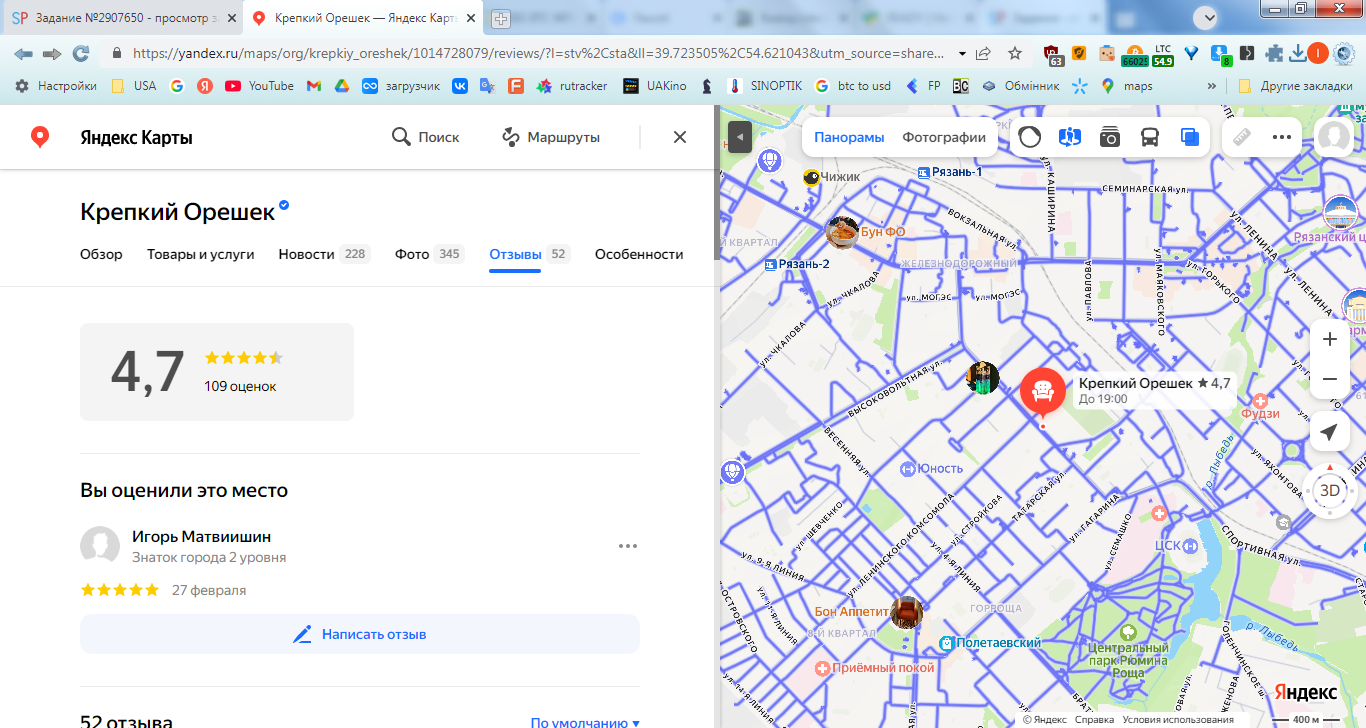Open the user profile avatar on map
Screen dimensions: 1366x728
click(1335, 137)
